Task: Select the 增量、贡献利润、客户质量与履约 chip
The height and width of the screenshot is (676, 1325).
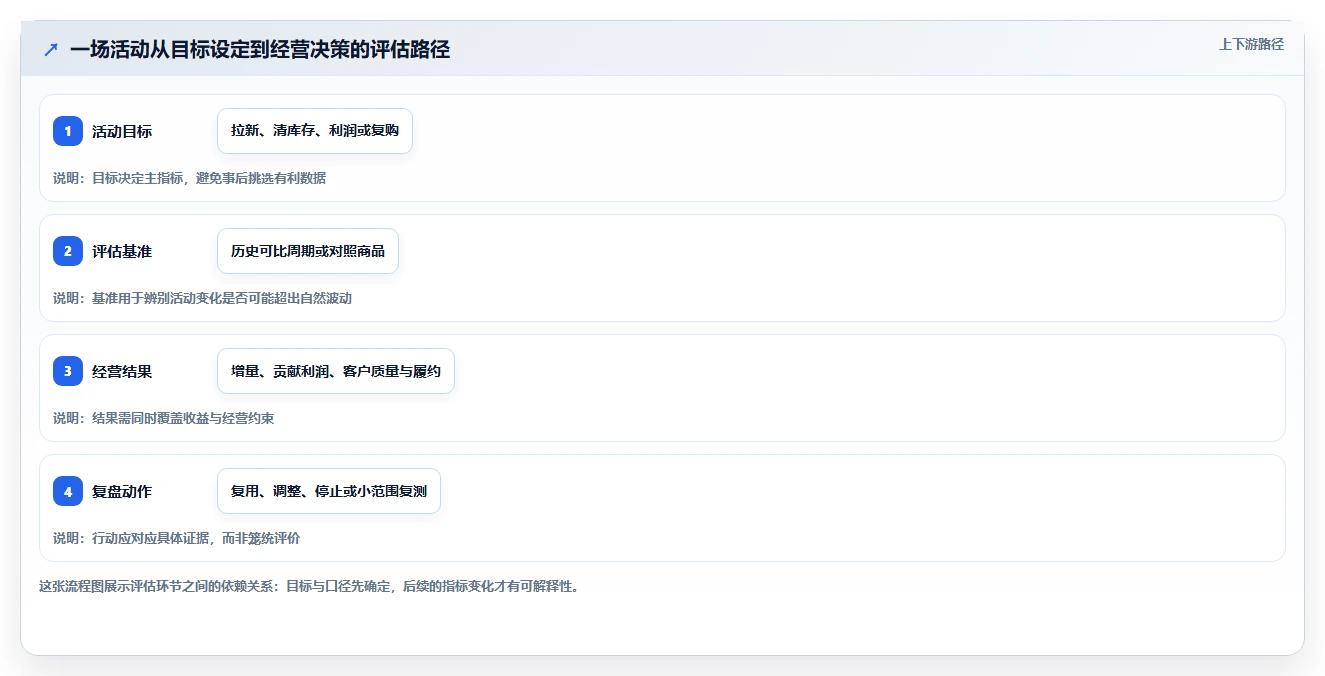Action: [336, 371]
